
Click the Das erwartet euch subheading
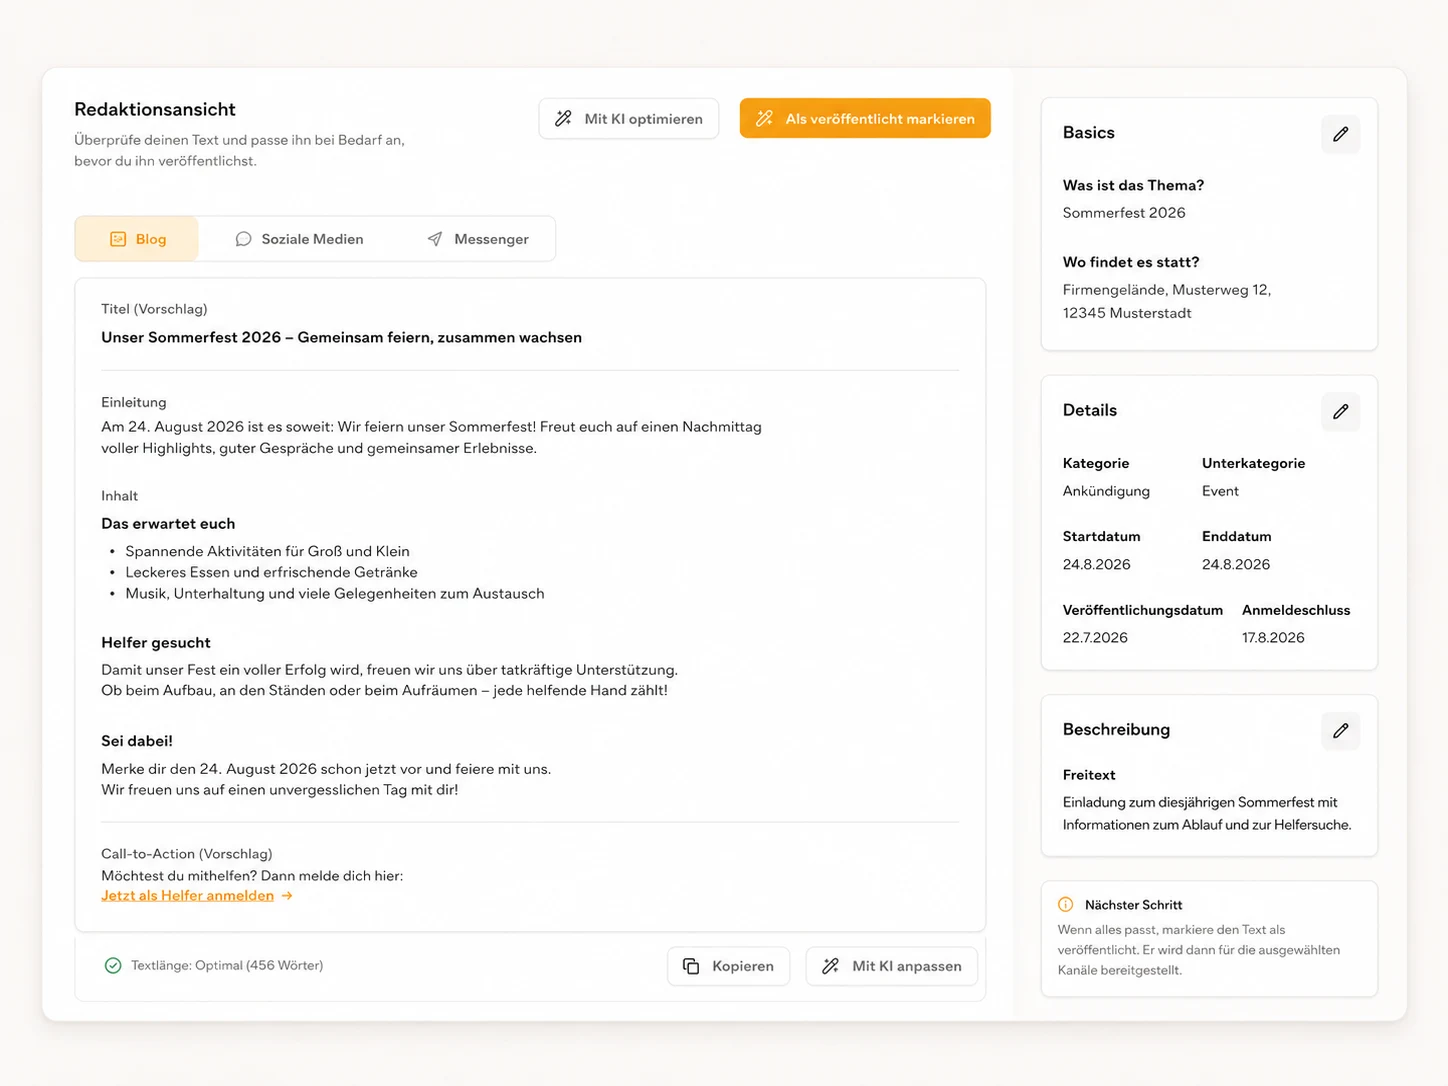[168, 524]
